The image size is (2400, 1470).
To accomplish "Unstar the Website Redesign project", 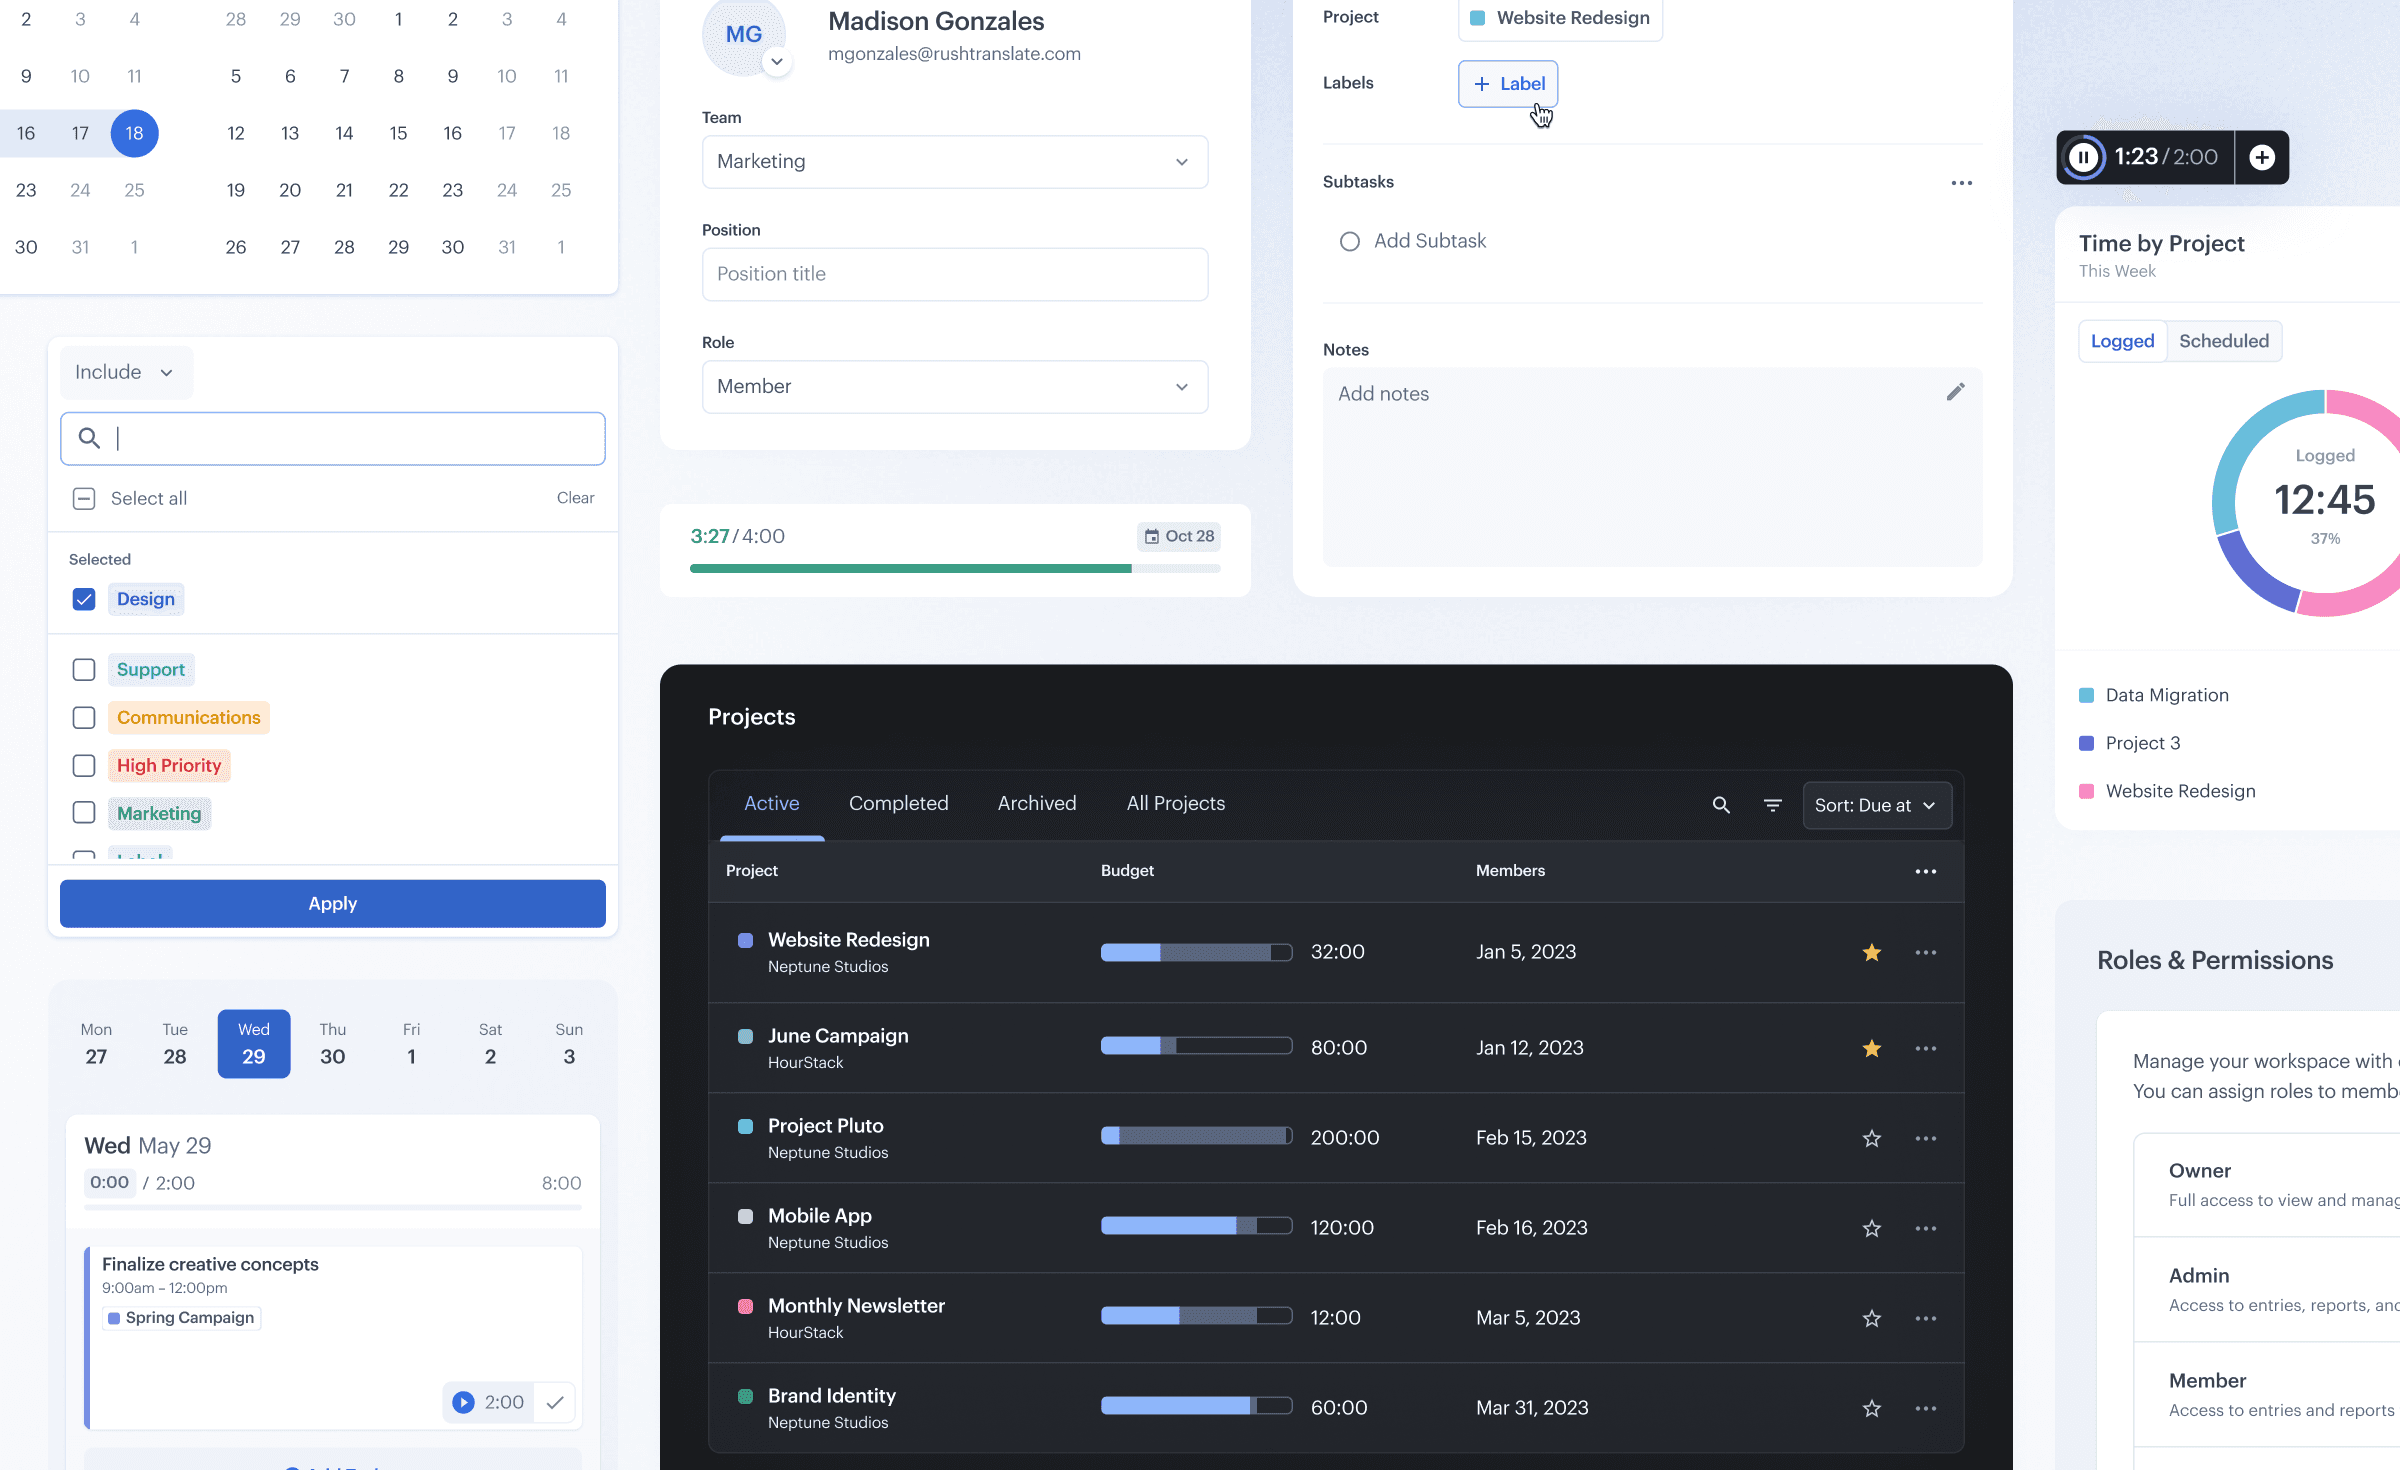I will pyautogui.click(x=1872, y=953).
